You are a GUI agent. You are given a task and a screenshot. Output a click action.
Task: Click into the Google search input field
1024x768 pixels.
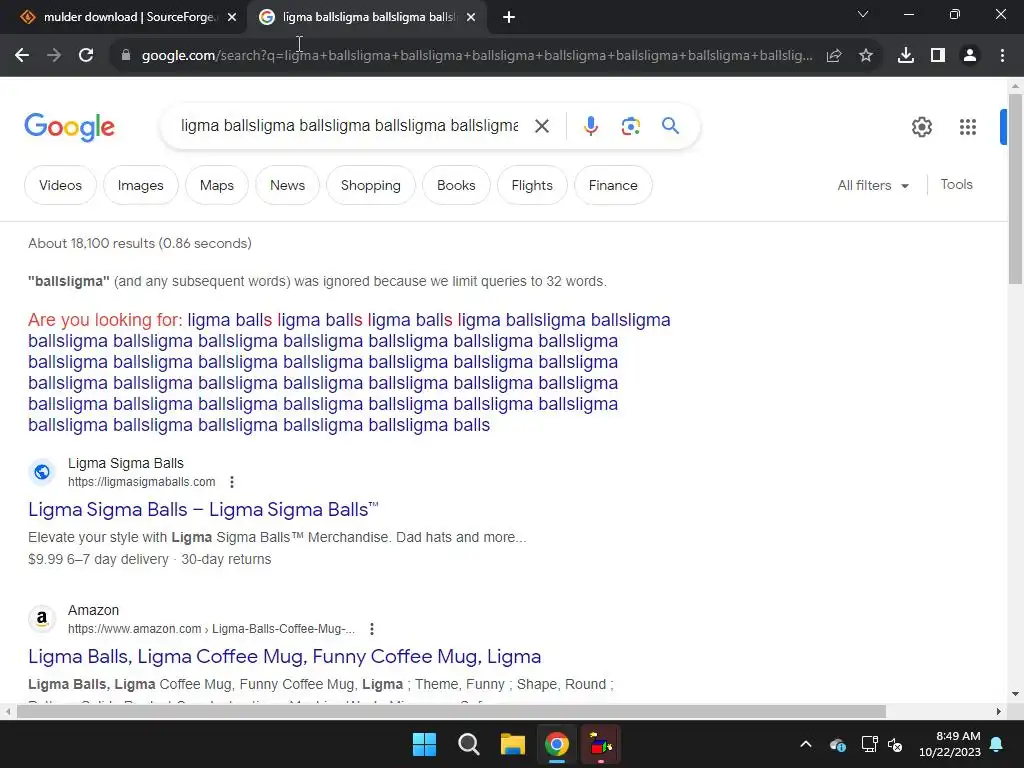(349, 125)
